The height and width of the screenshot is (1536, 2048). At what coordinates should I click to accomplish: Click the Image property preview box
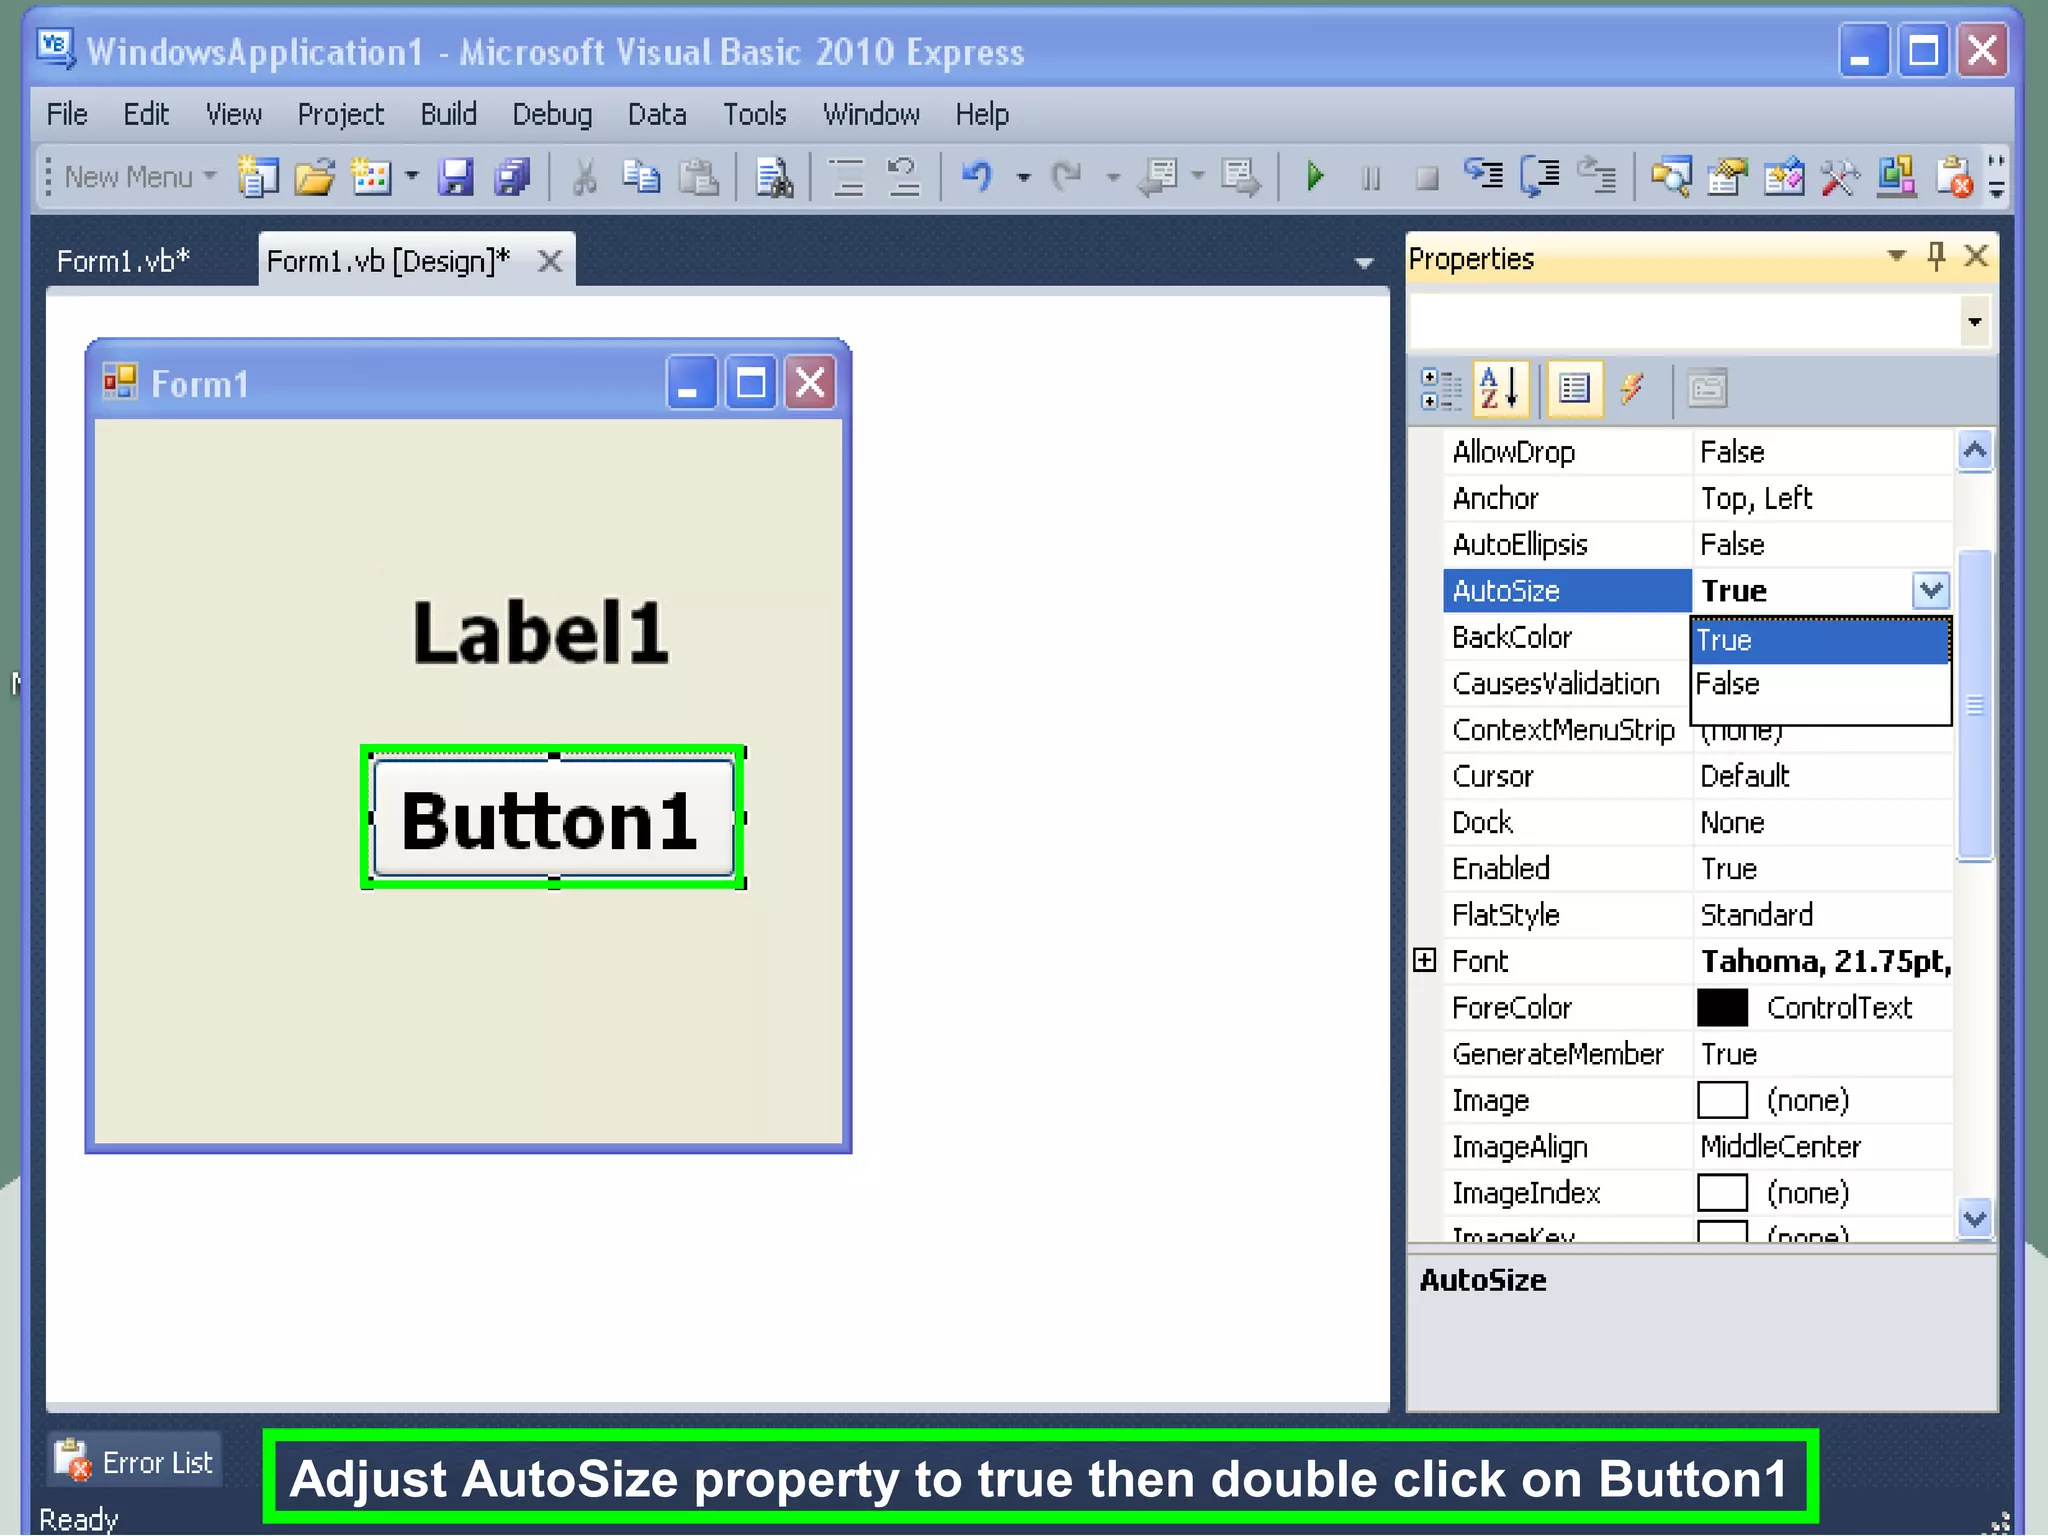[1722, 1100]
